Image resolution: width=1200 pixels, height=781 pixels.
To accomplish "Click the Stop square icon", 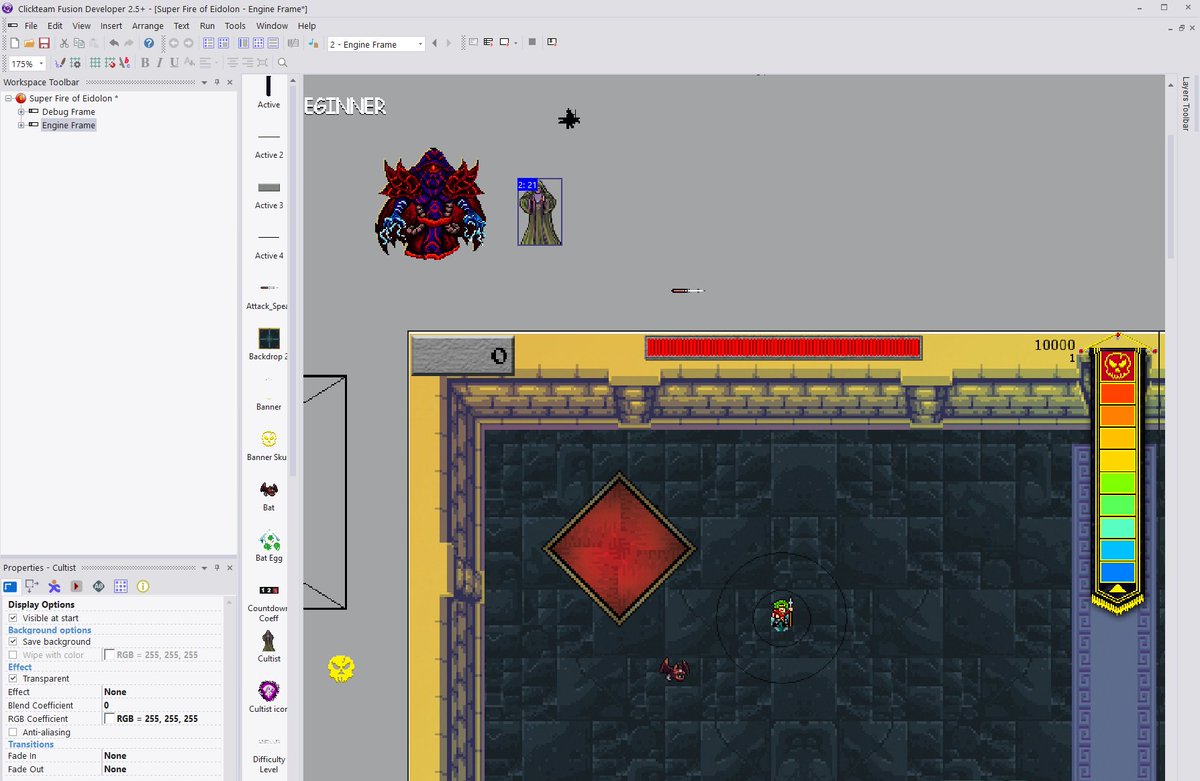I will coord(532,43).
